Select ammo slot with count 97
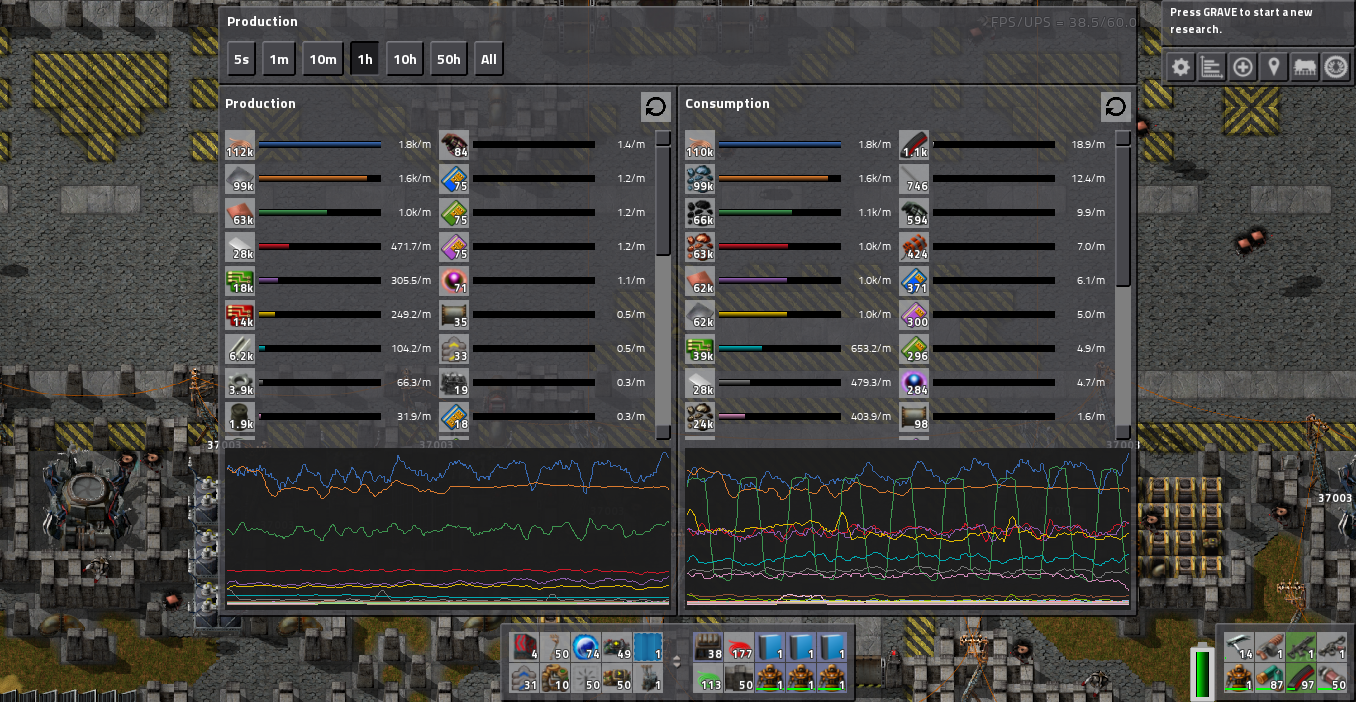This screenshot has height=702, width=1356. [1301, 677]
